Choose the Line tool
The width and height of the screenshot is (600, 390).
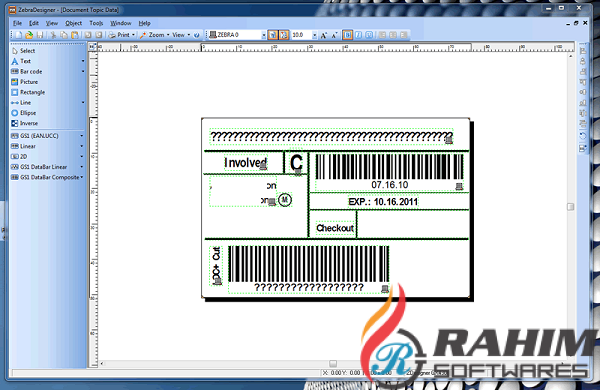(21, 102)
